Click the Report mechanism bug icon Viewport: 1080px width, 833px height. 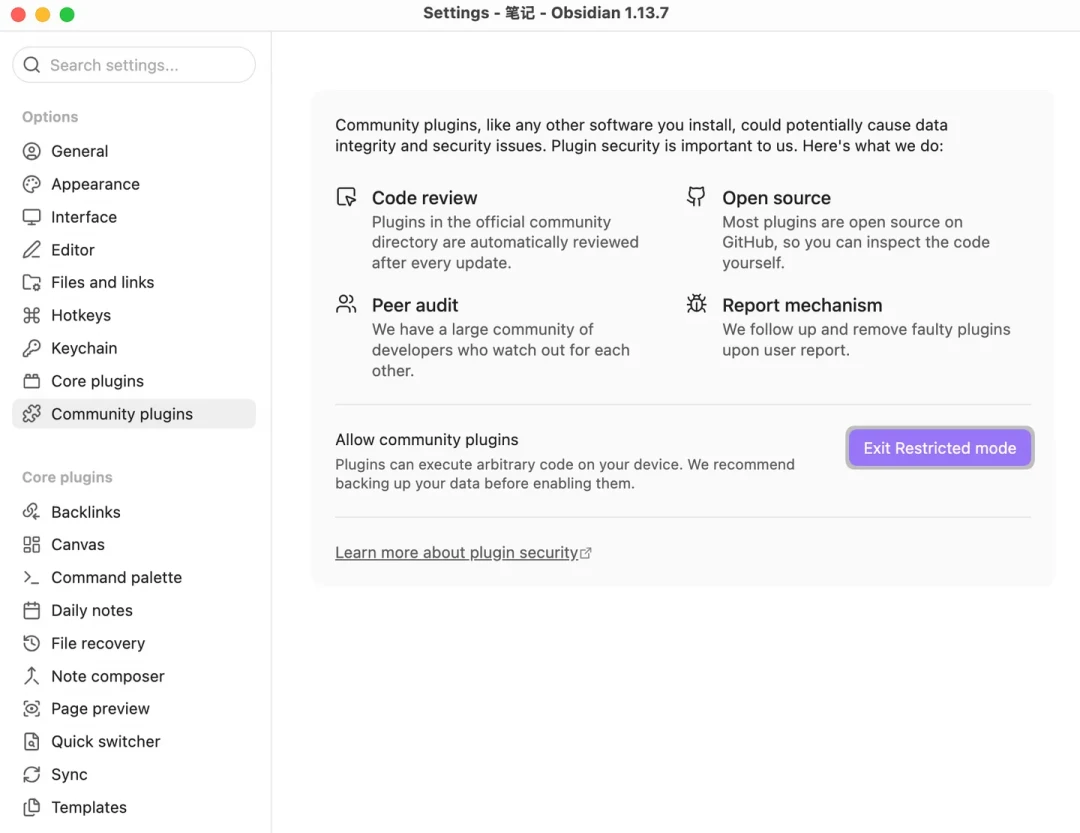tap(696, 304)
